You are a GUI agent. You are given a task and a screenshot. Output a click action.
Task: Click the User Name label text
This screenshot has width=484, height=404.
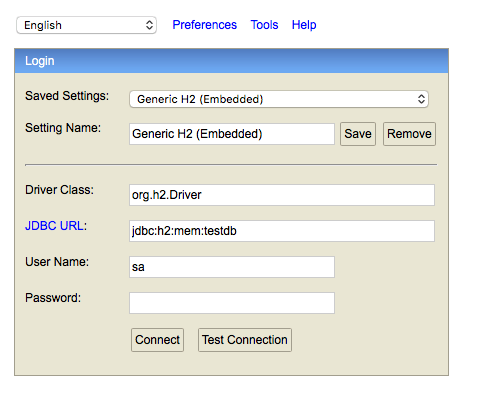click(x=57, y=262)
